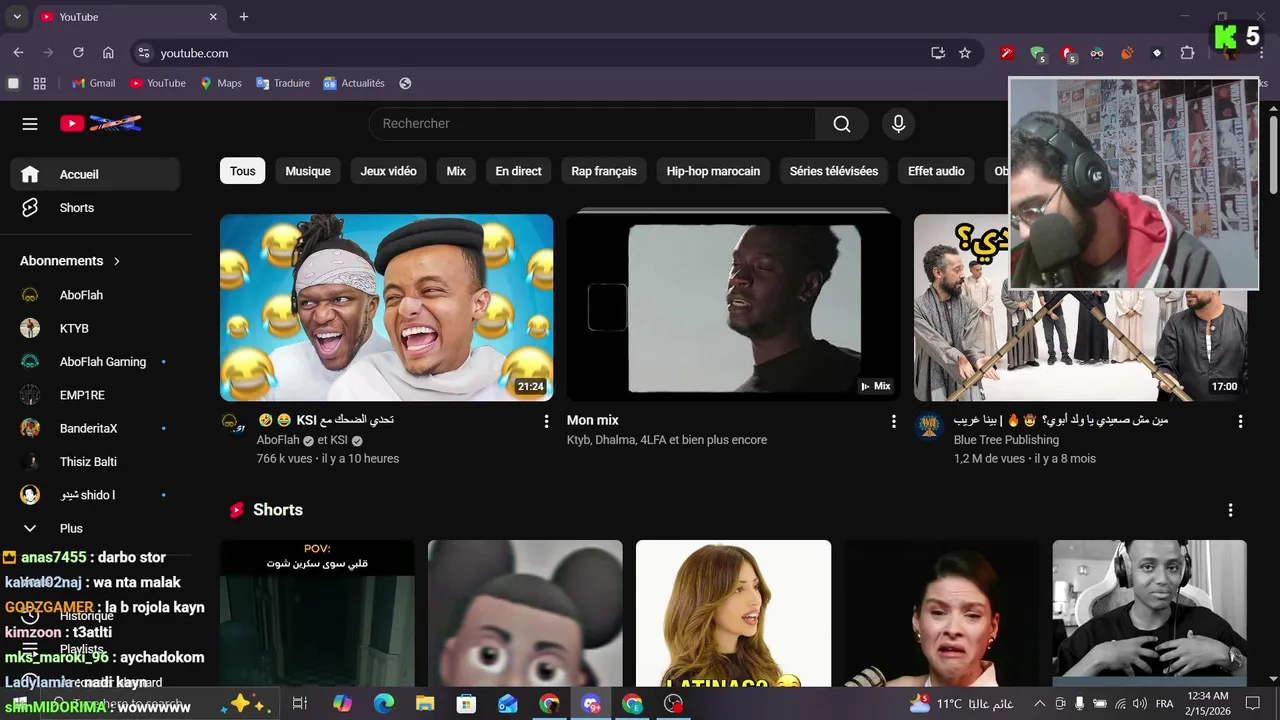Open the KTYB channel subscription

95,328
